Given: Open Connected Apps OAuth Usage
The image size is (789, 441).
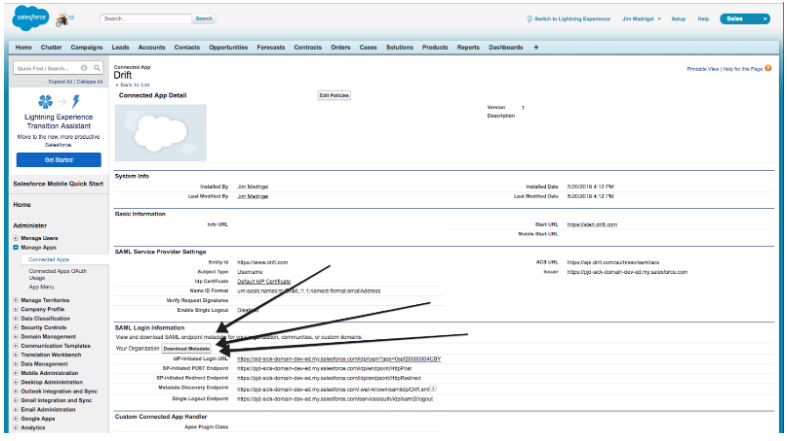Looking at the screenshot, I should tap(57, 274).
